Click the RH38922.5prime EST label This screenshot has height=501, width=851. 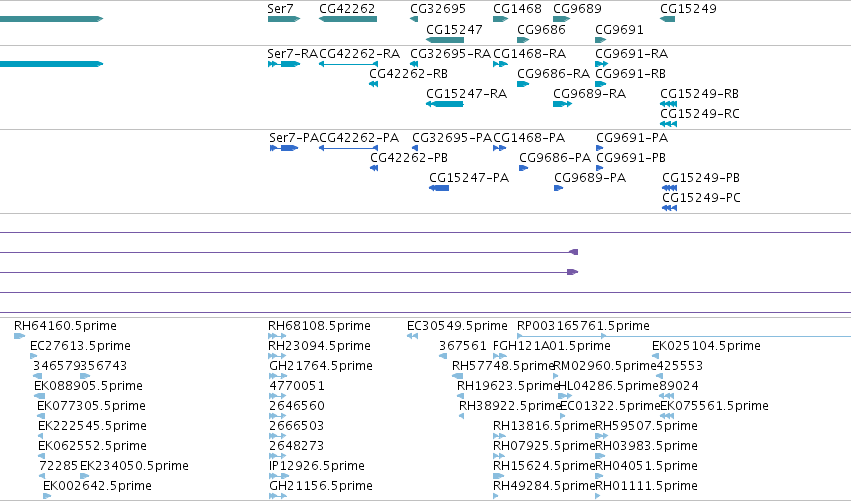click(510, 406)
